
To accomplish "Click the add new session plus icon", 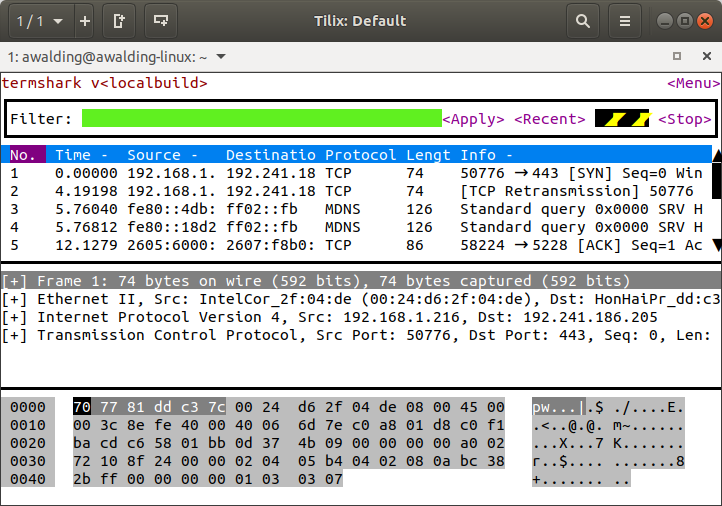I will point(84,20).
